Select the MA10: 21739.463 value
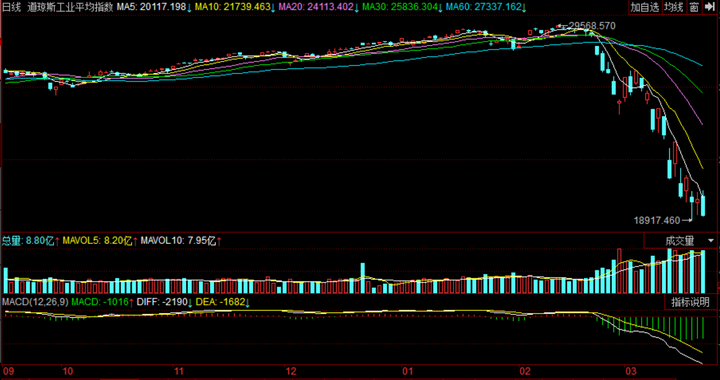 coord(232,7)
